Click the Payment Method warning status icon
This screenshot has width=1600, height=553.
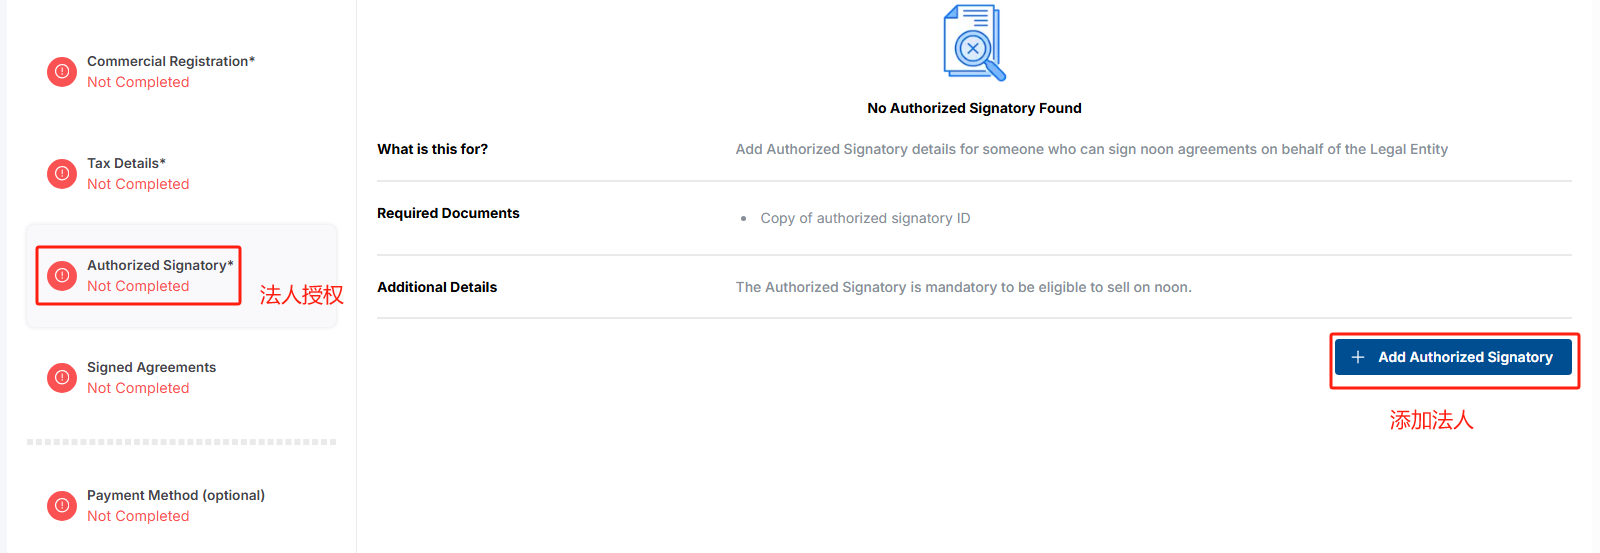(62, 506)
